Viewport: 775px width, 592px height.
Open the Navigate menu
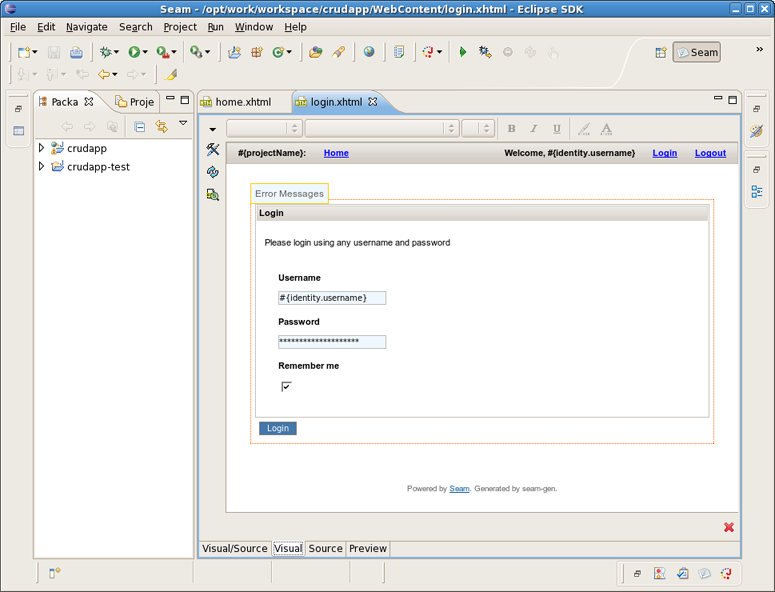click(x=87, y=27)
